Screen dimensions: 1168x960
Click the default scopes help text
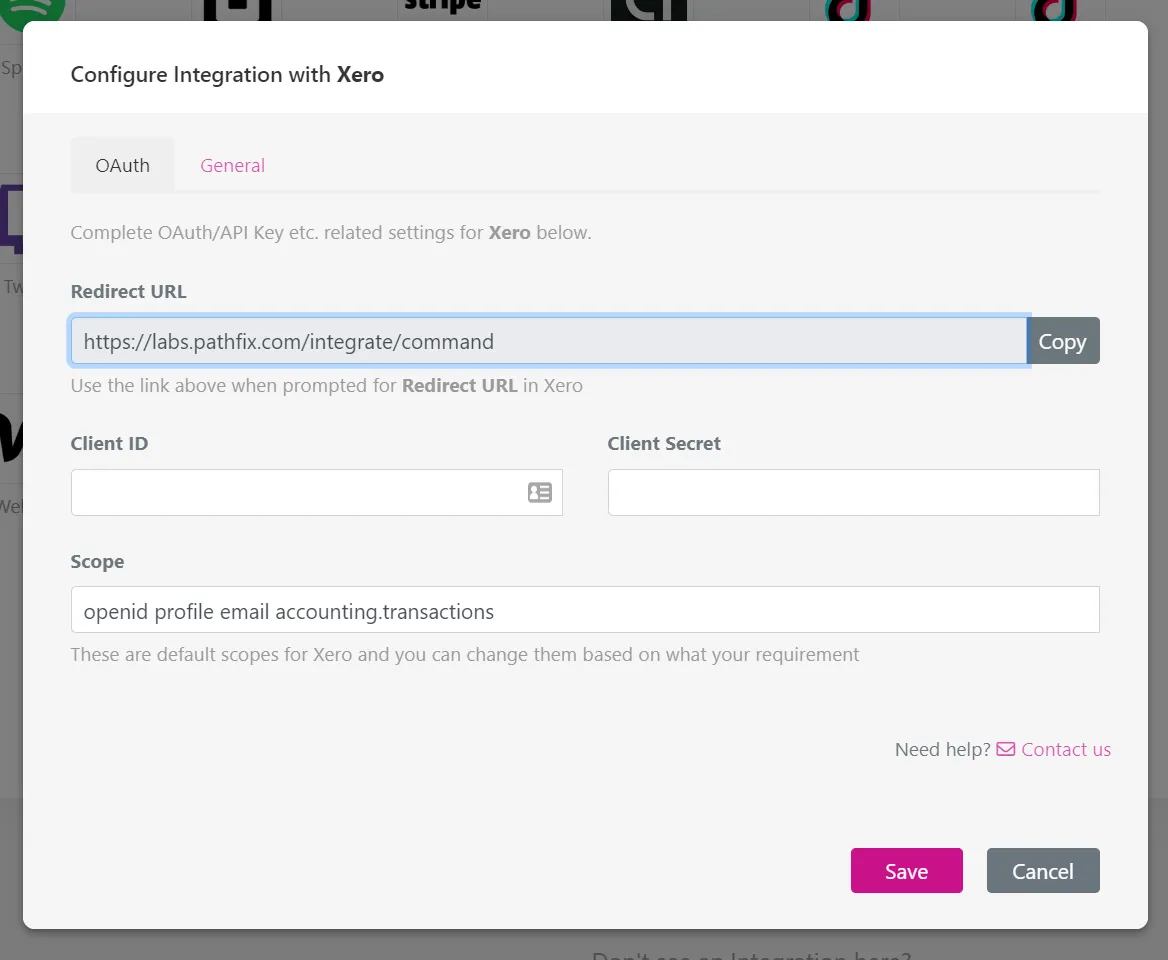(465, 655)
